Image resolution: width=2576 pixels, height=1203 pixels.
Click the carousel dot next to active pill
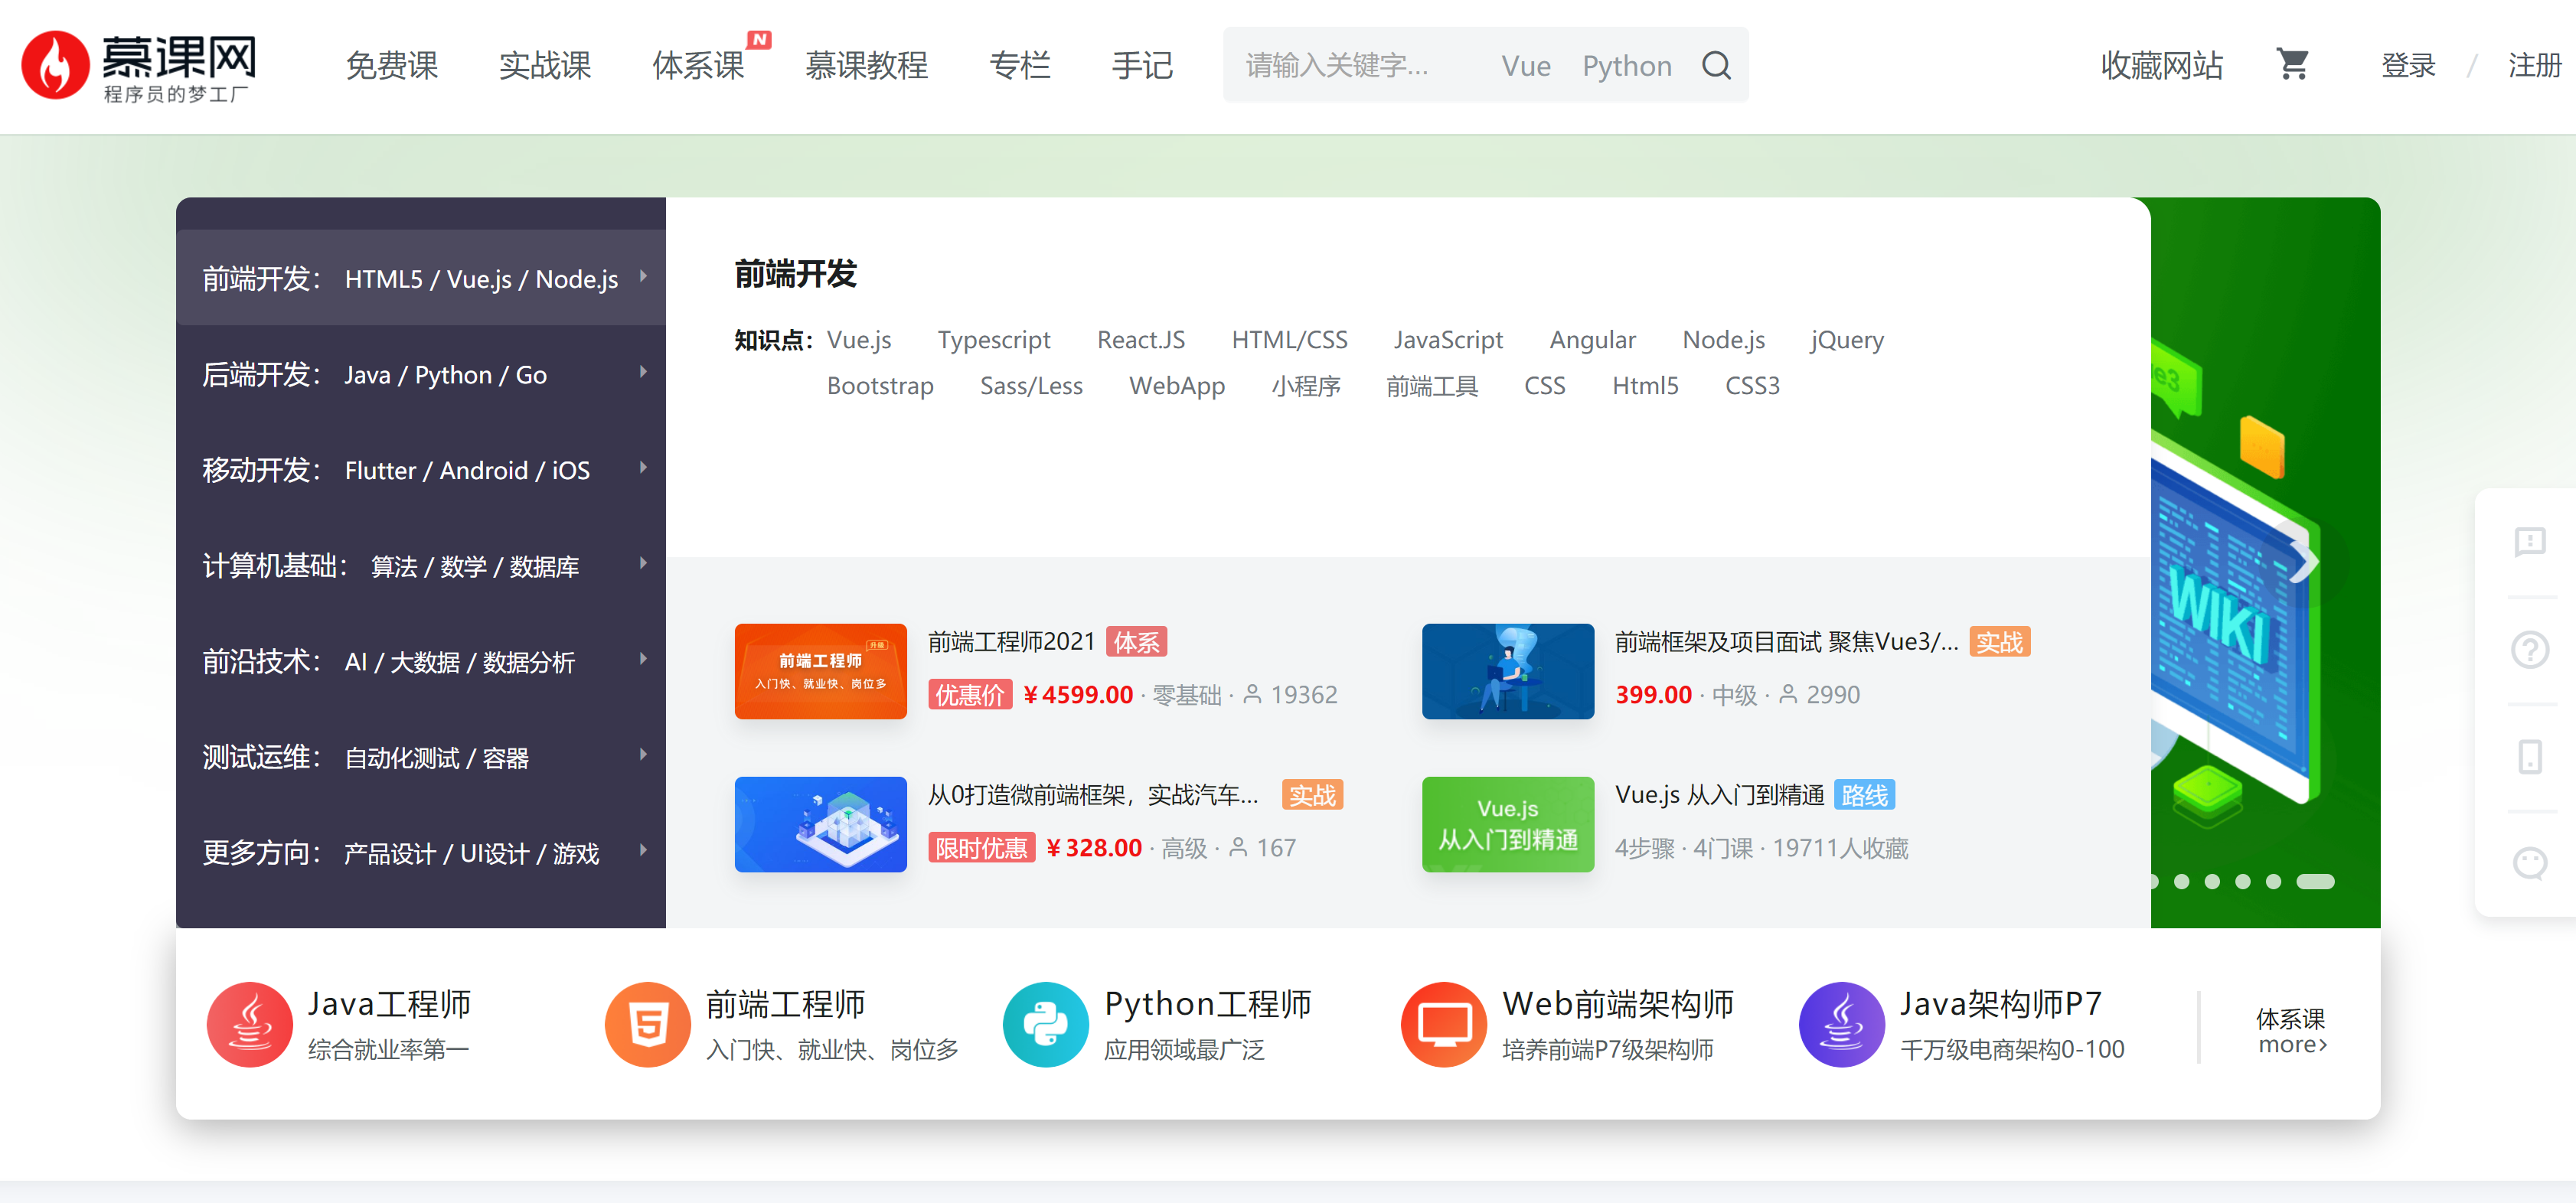pyautogui.click(x=2273, y=881)
